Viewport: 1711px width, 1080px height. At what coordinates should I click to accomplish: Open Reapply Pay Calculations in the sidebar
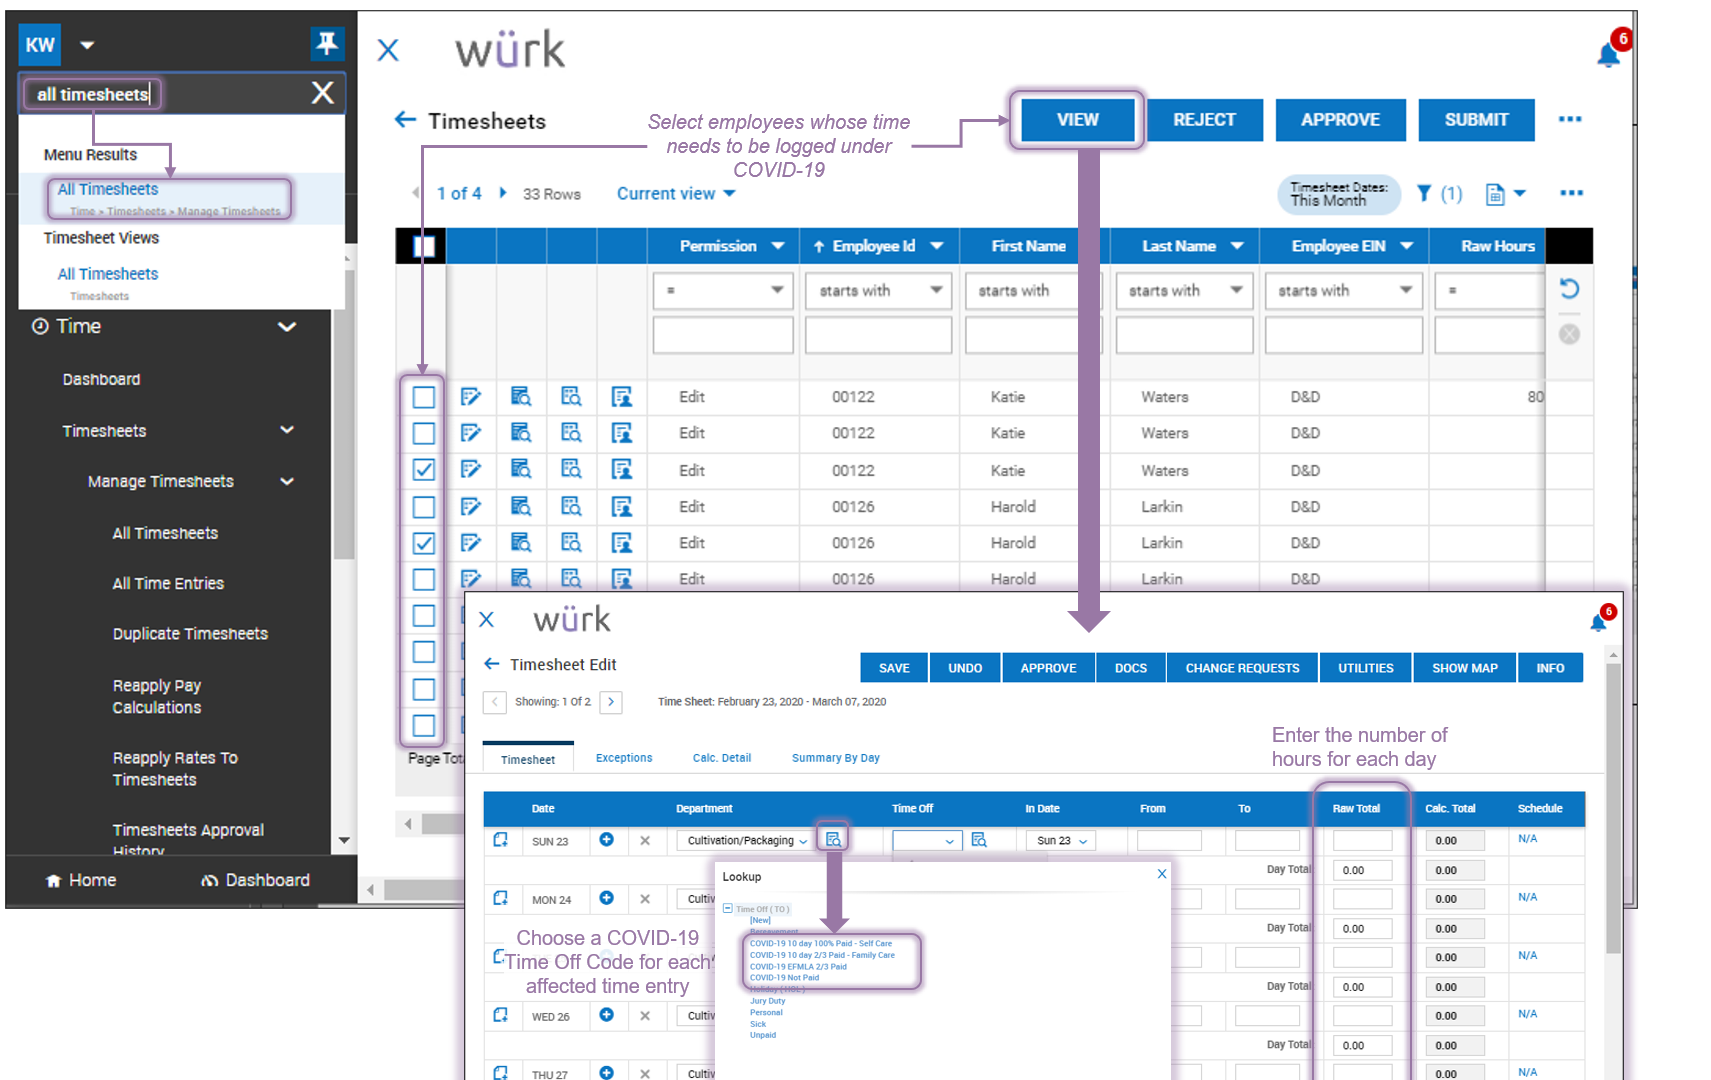(157, 696)
